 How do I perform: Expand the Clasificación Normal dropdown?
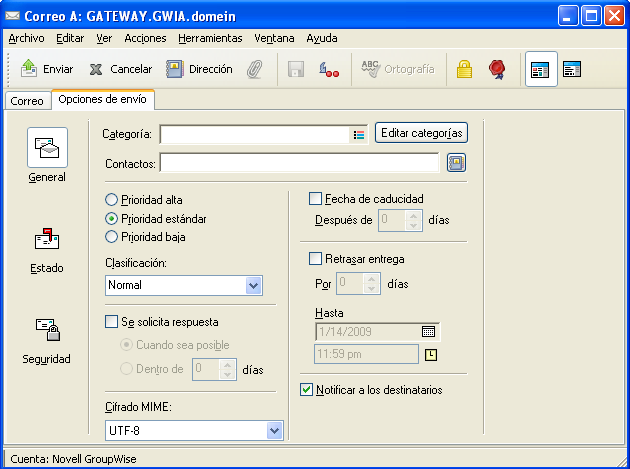[254, 286]
